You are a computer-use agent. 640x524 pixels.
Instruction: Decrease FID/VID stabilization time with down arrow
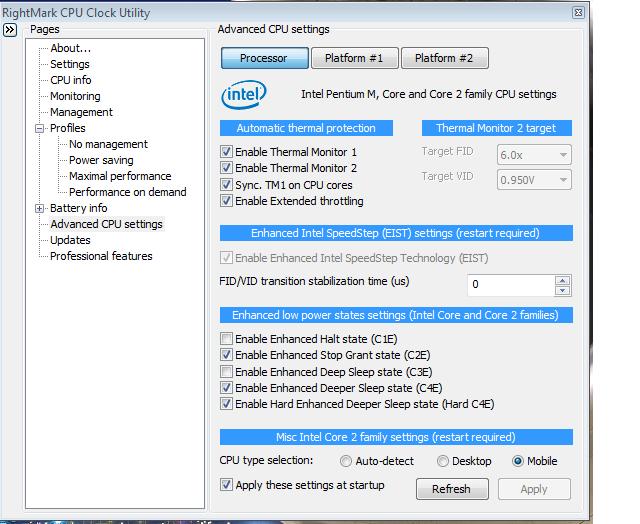click(x=562, y=290)
